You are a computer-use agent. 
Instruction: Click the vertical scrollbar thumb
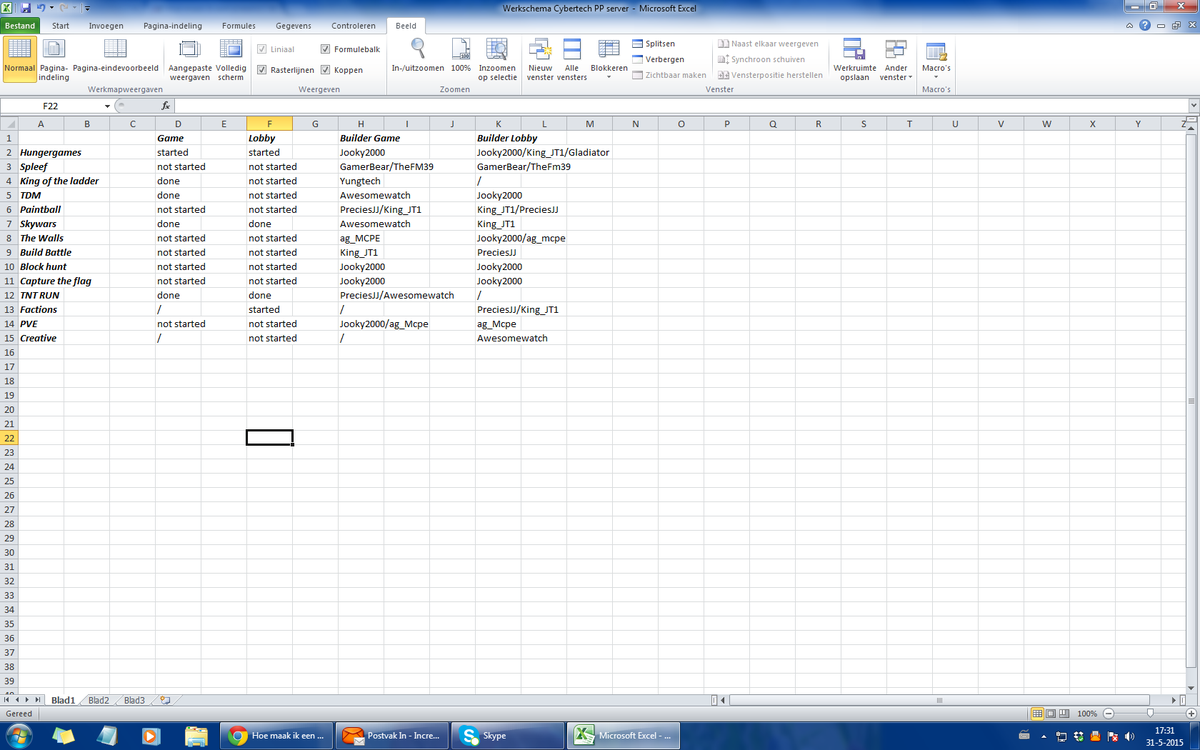tap(1192, 400)
